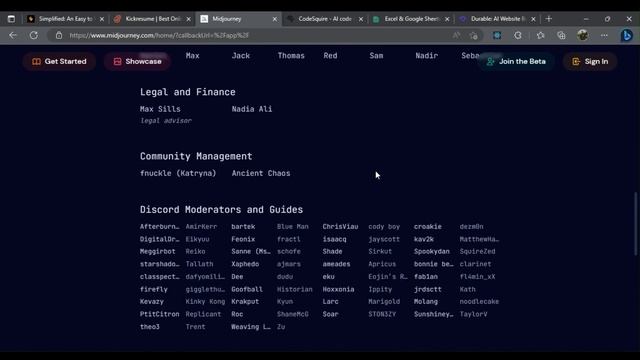The image size is (640, 360).
Task: Click moderator name noodlecake
Action: coord(479,302)
